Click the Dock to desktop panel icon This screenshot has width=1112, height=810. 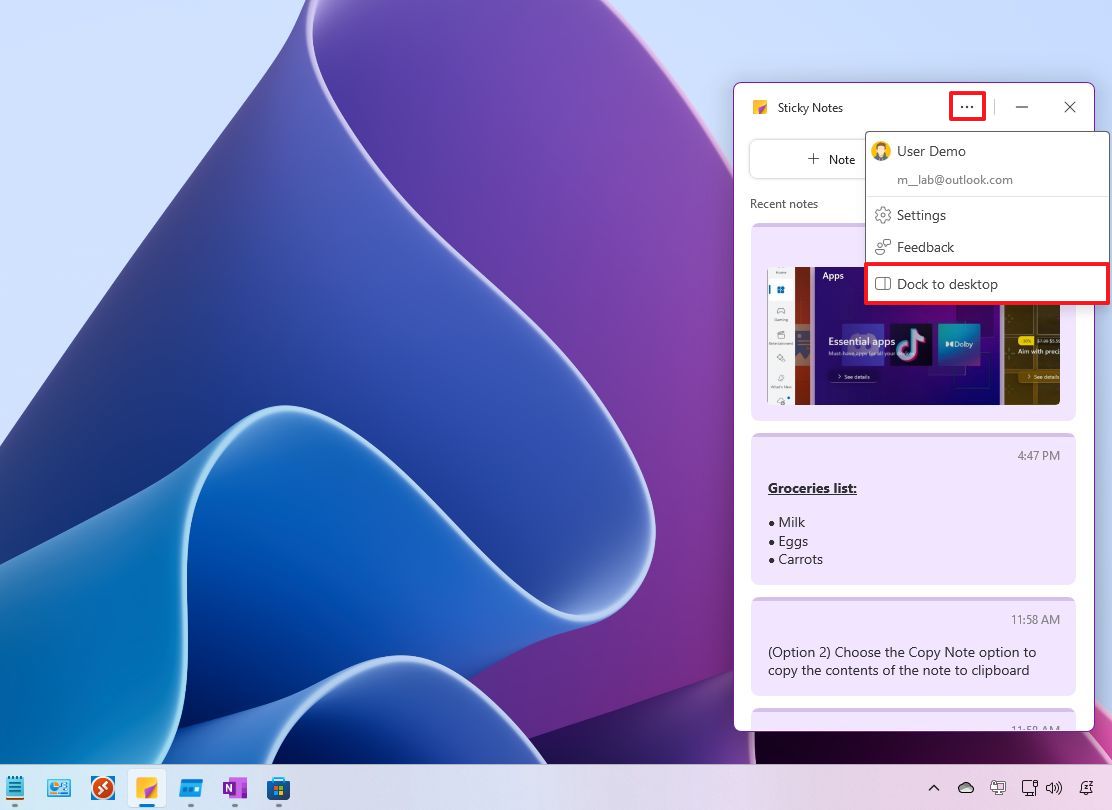click(x=883, y=284)
